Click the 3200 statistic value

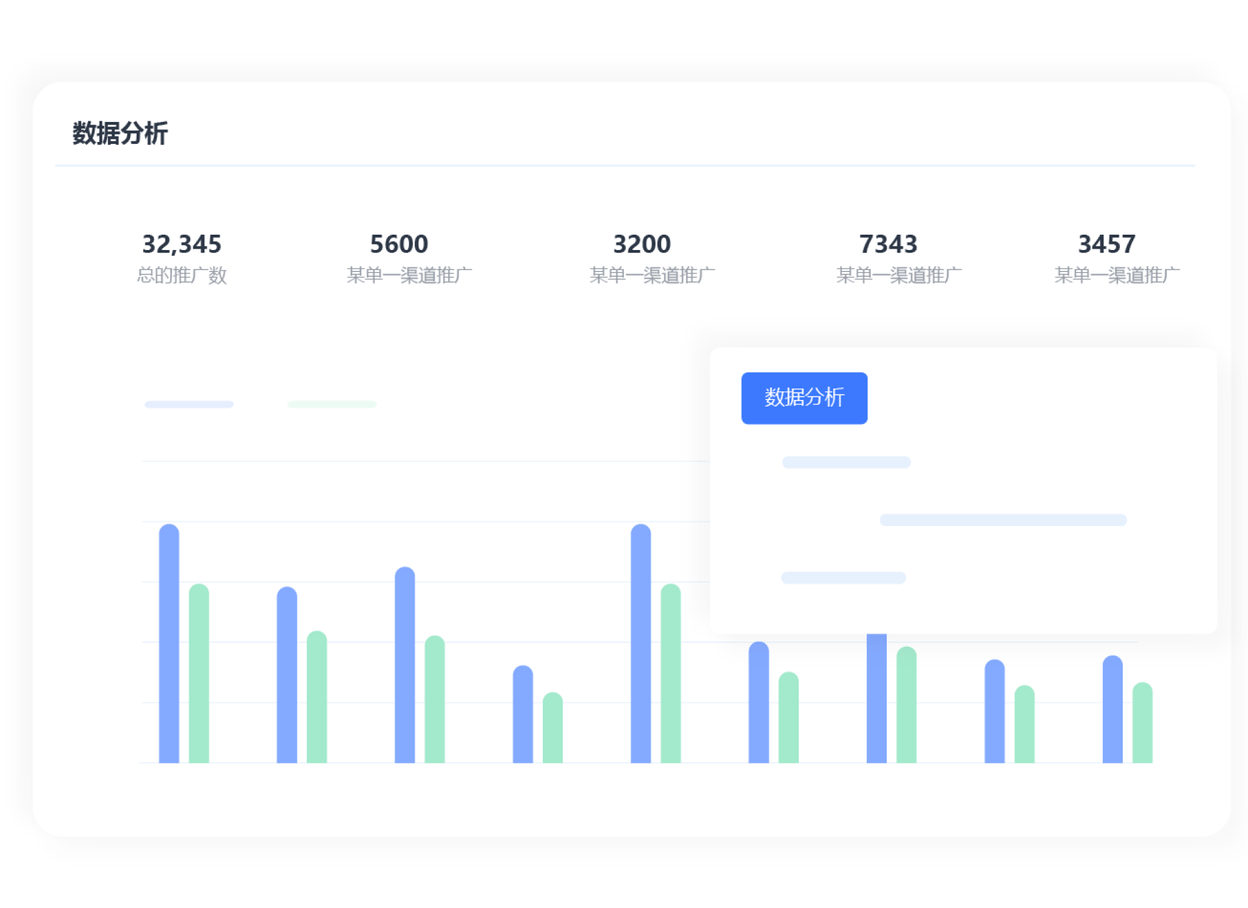pos(642,244)
